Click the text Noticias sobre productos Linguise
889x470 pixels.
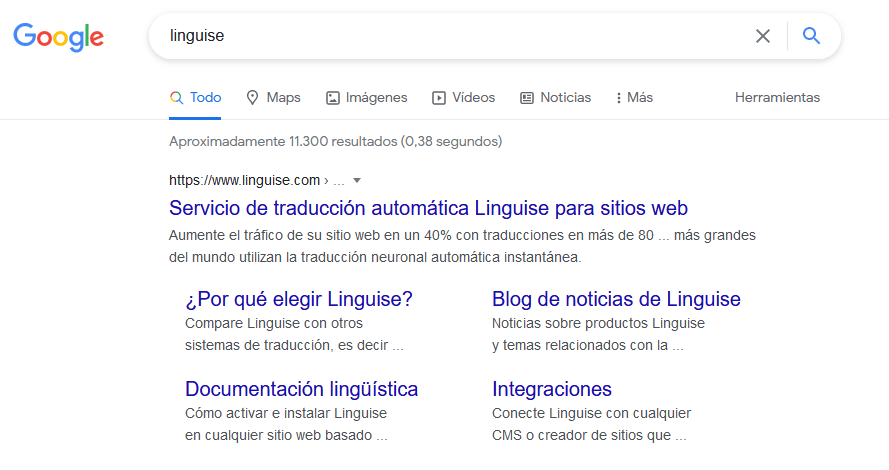pos(598,323)
